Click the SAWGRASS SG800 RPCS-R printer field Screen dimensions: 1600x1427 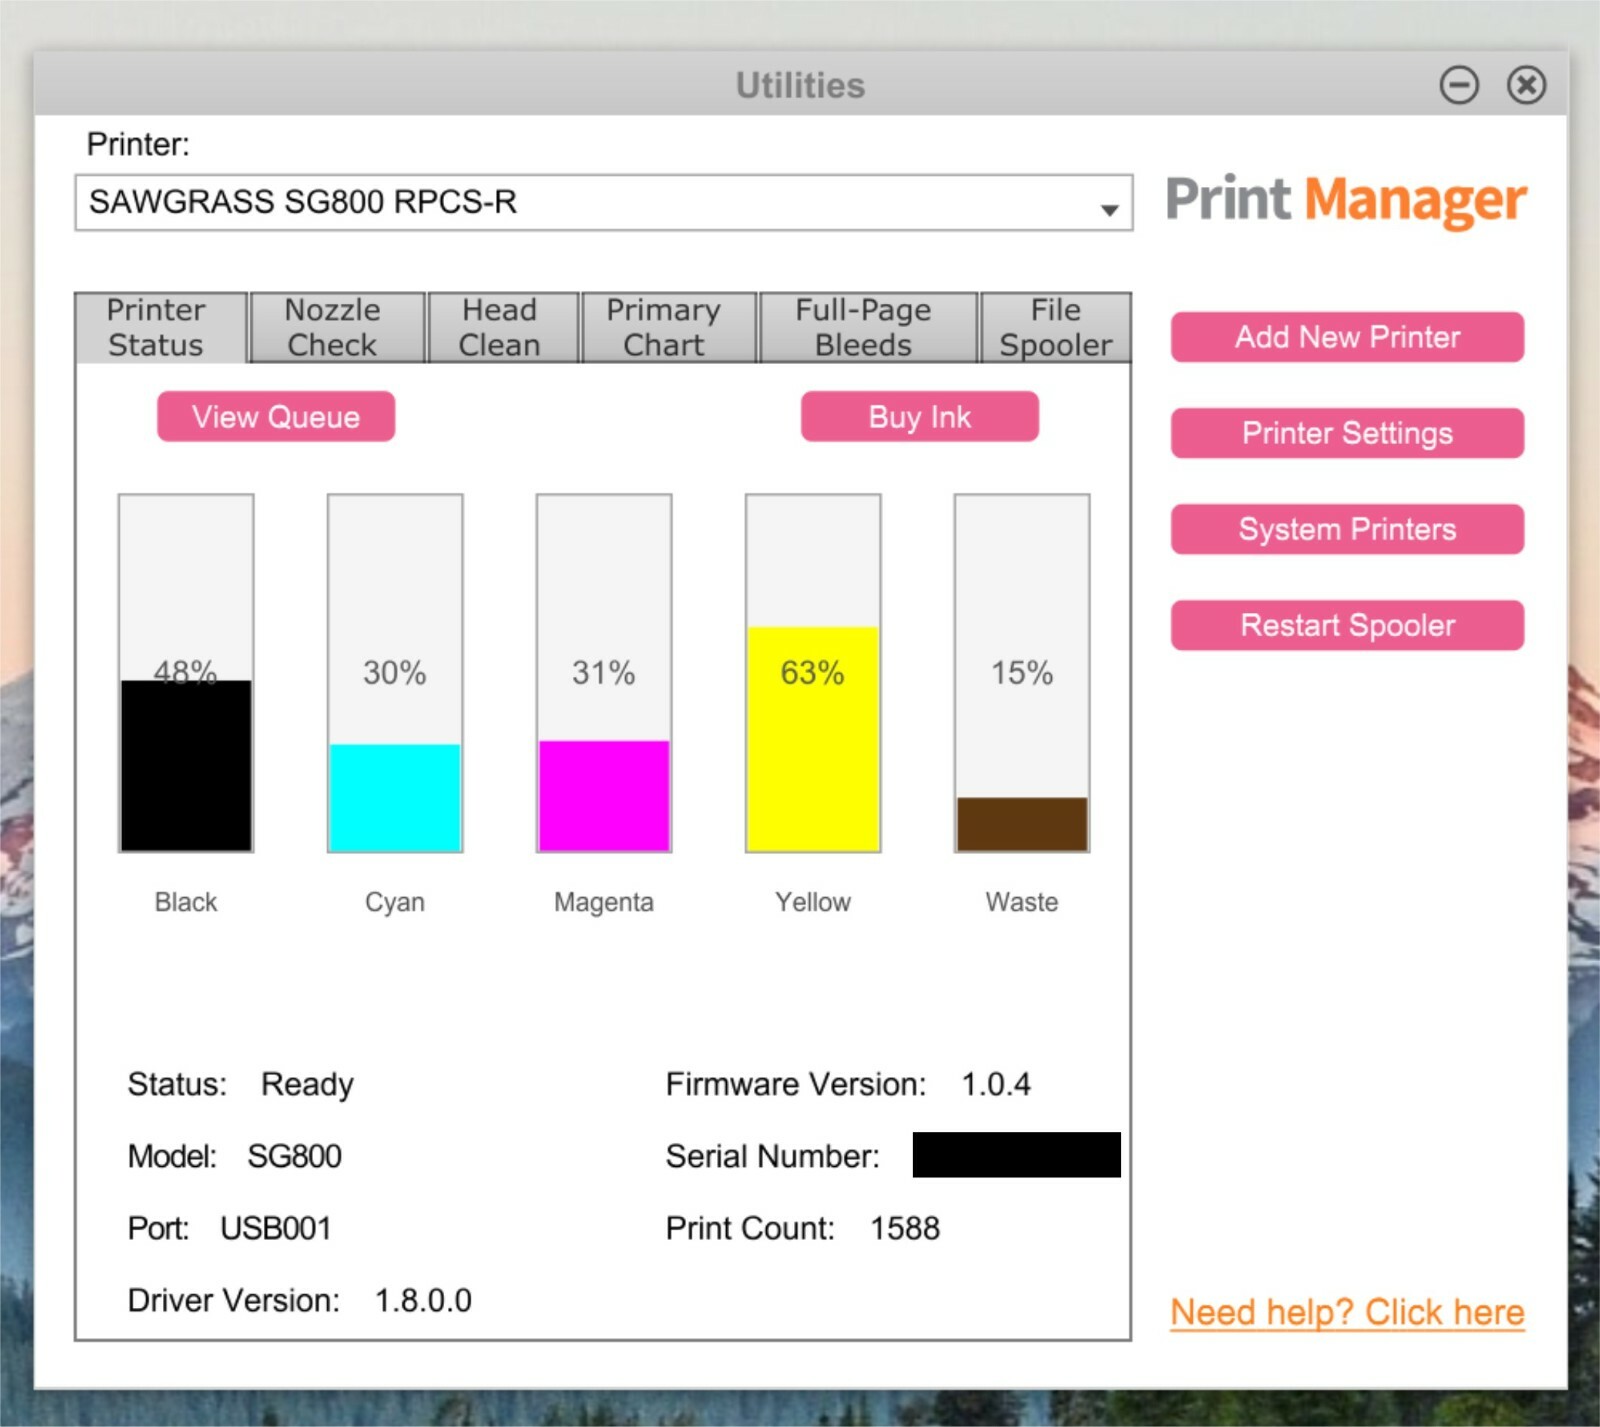[603, 203]
